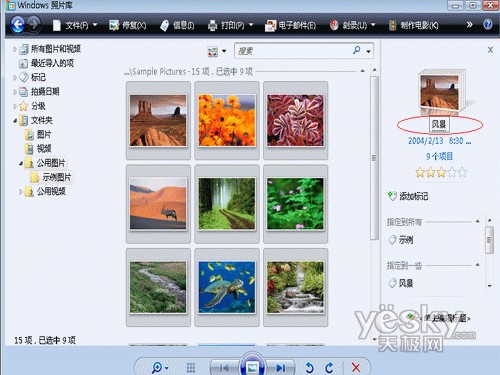Close the info pane with X
This screenshot has height=375, width=500.
pos(490,50)
